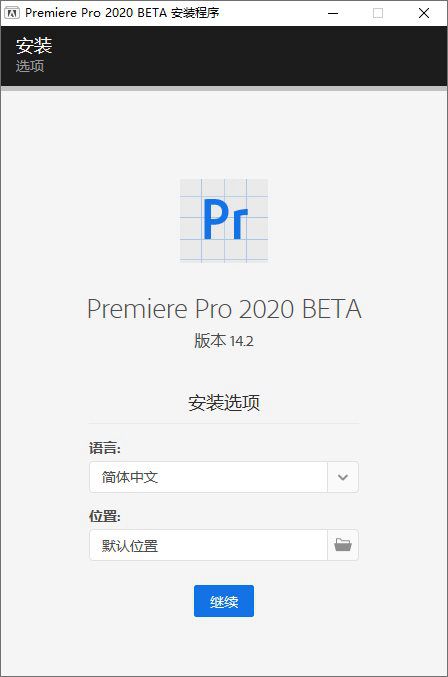Click the gray progress strip under header

(x=224, y=88)
